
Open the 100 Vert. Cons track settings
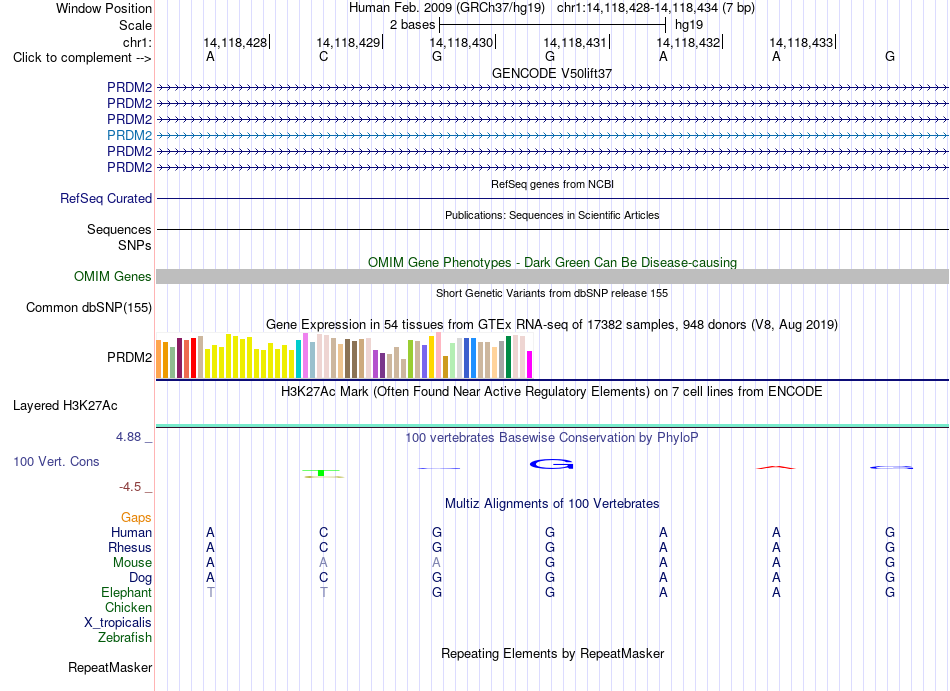56,461
